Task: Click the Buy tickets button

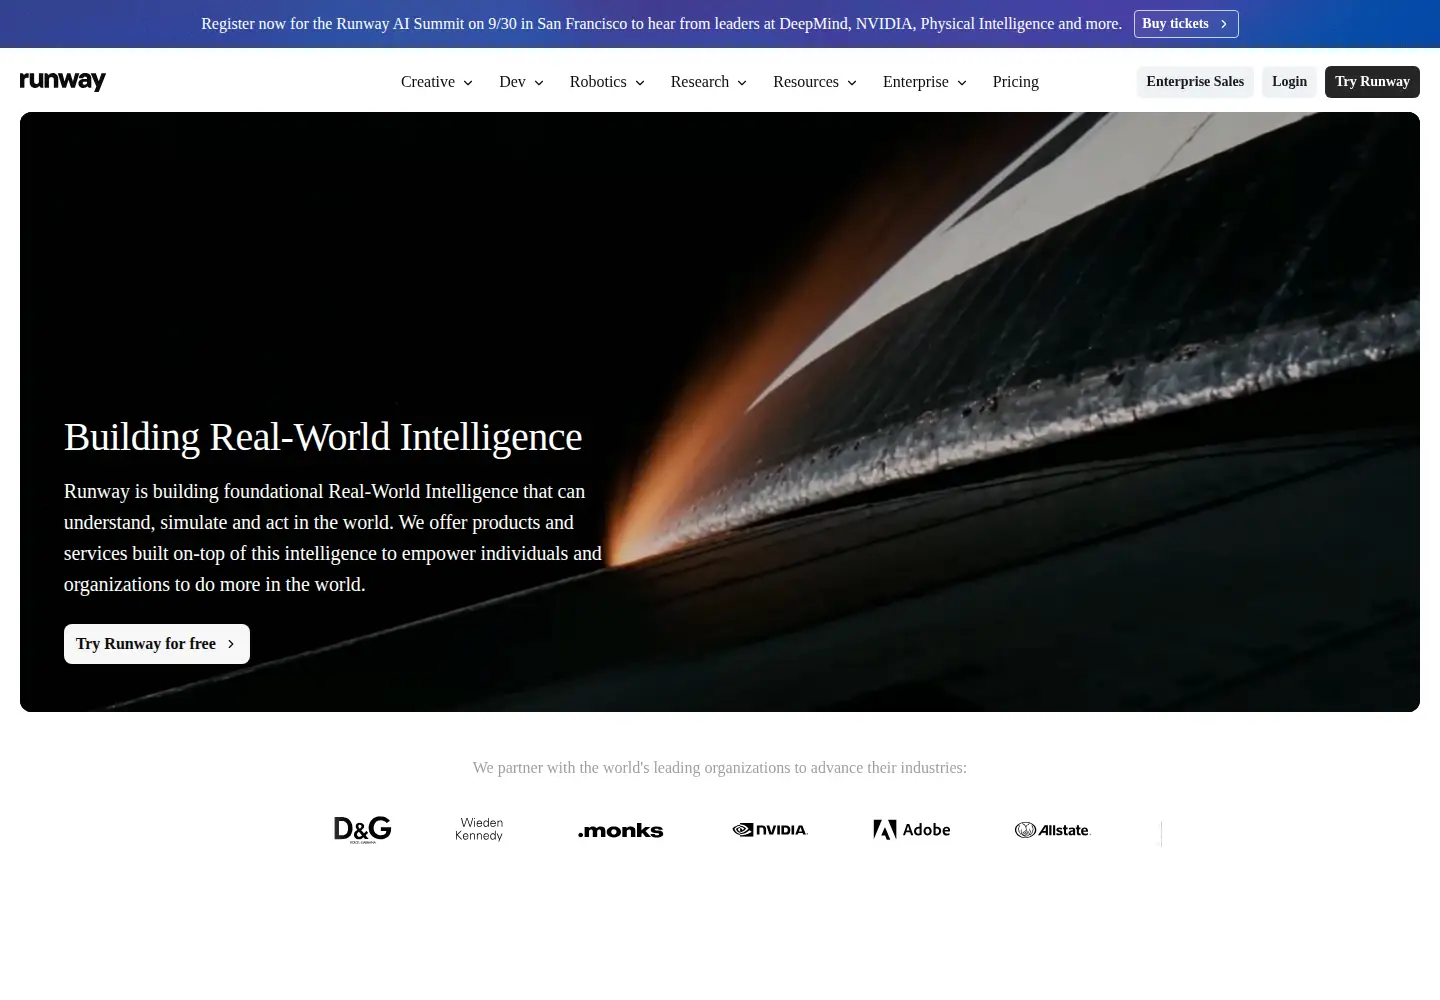Action: 1186,24
